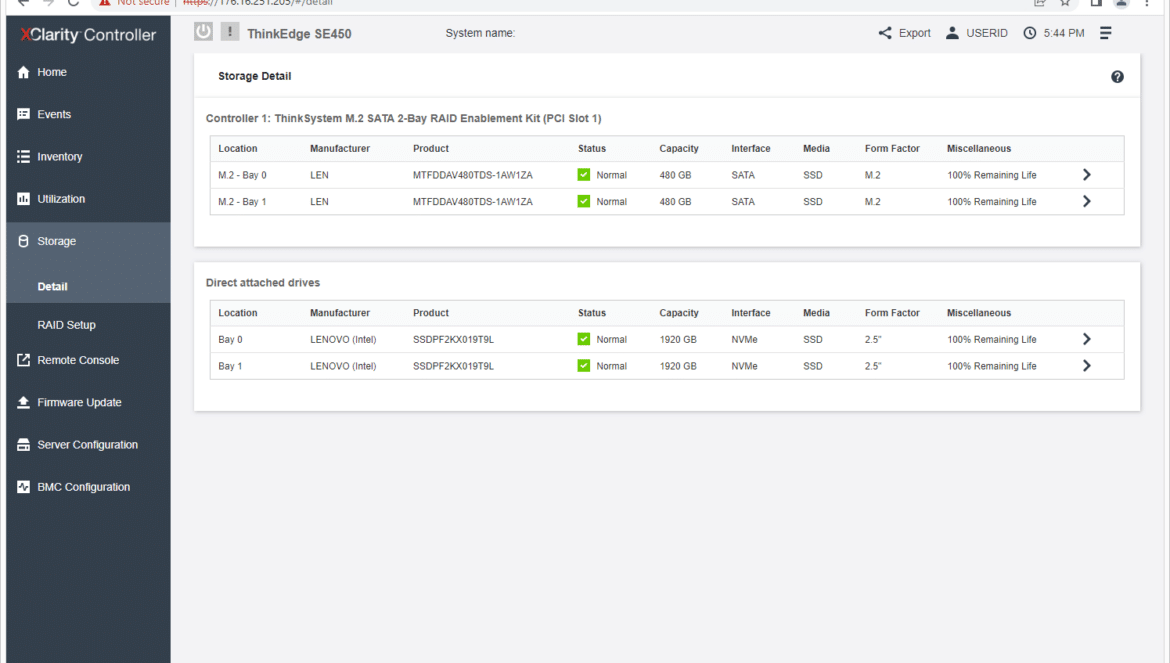Click the USERID label
The height and width of the screenshot is (663, 1170).
tap(986, 33)
